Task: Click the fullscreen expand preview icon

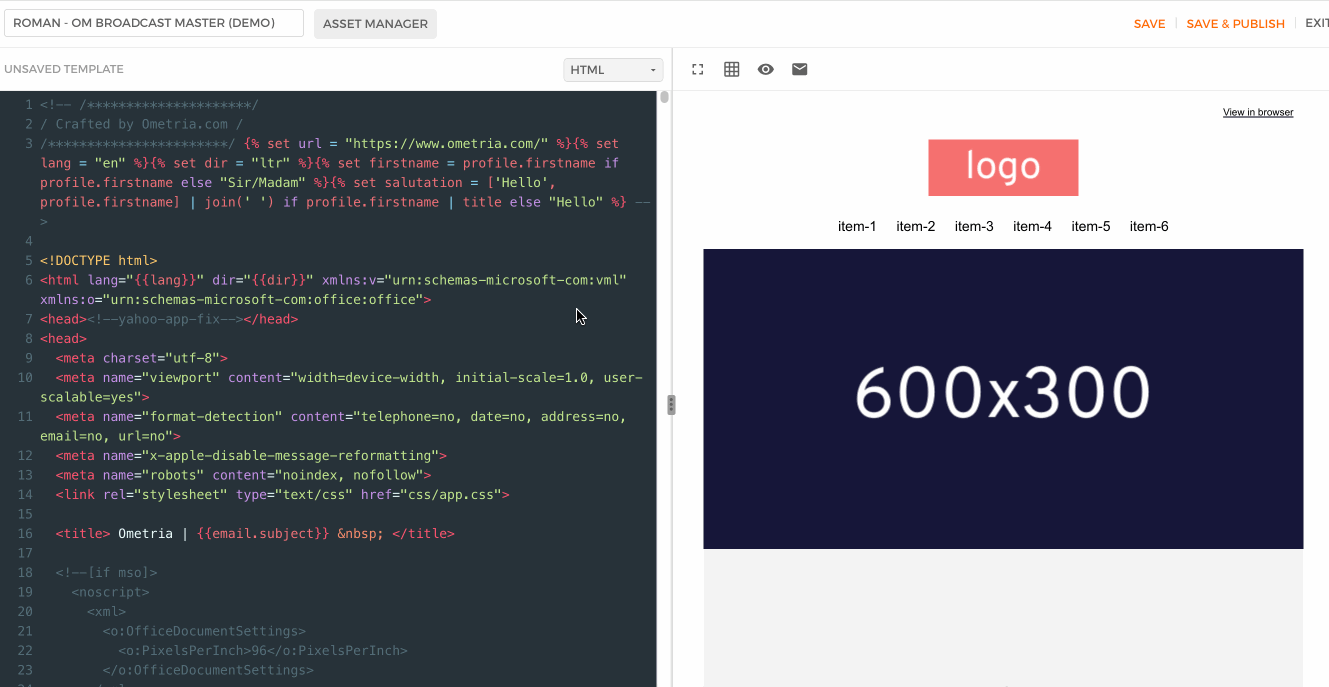Action: coord(698,69)
